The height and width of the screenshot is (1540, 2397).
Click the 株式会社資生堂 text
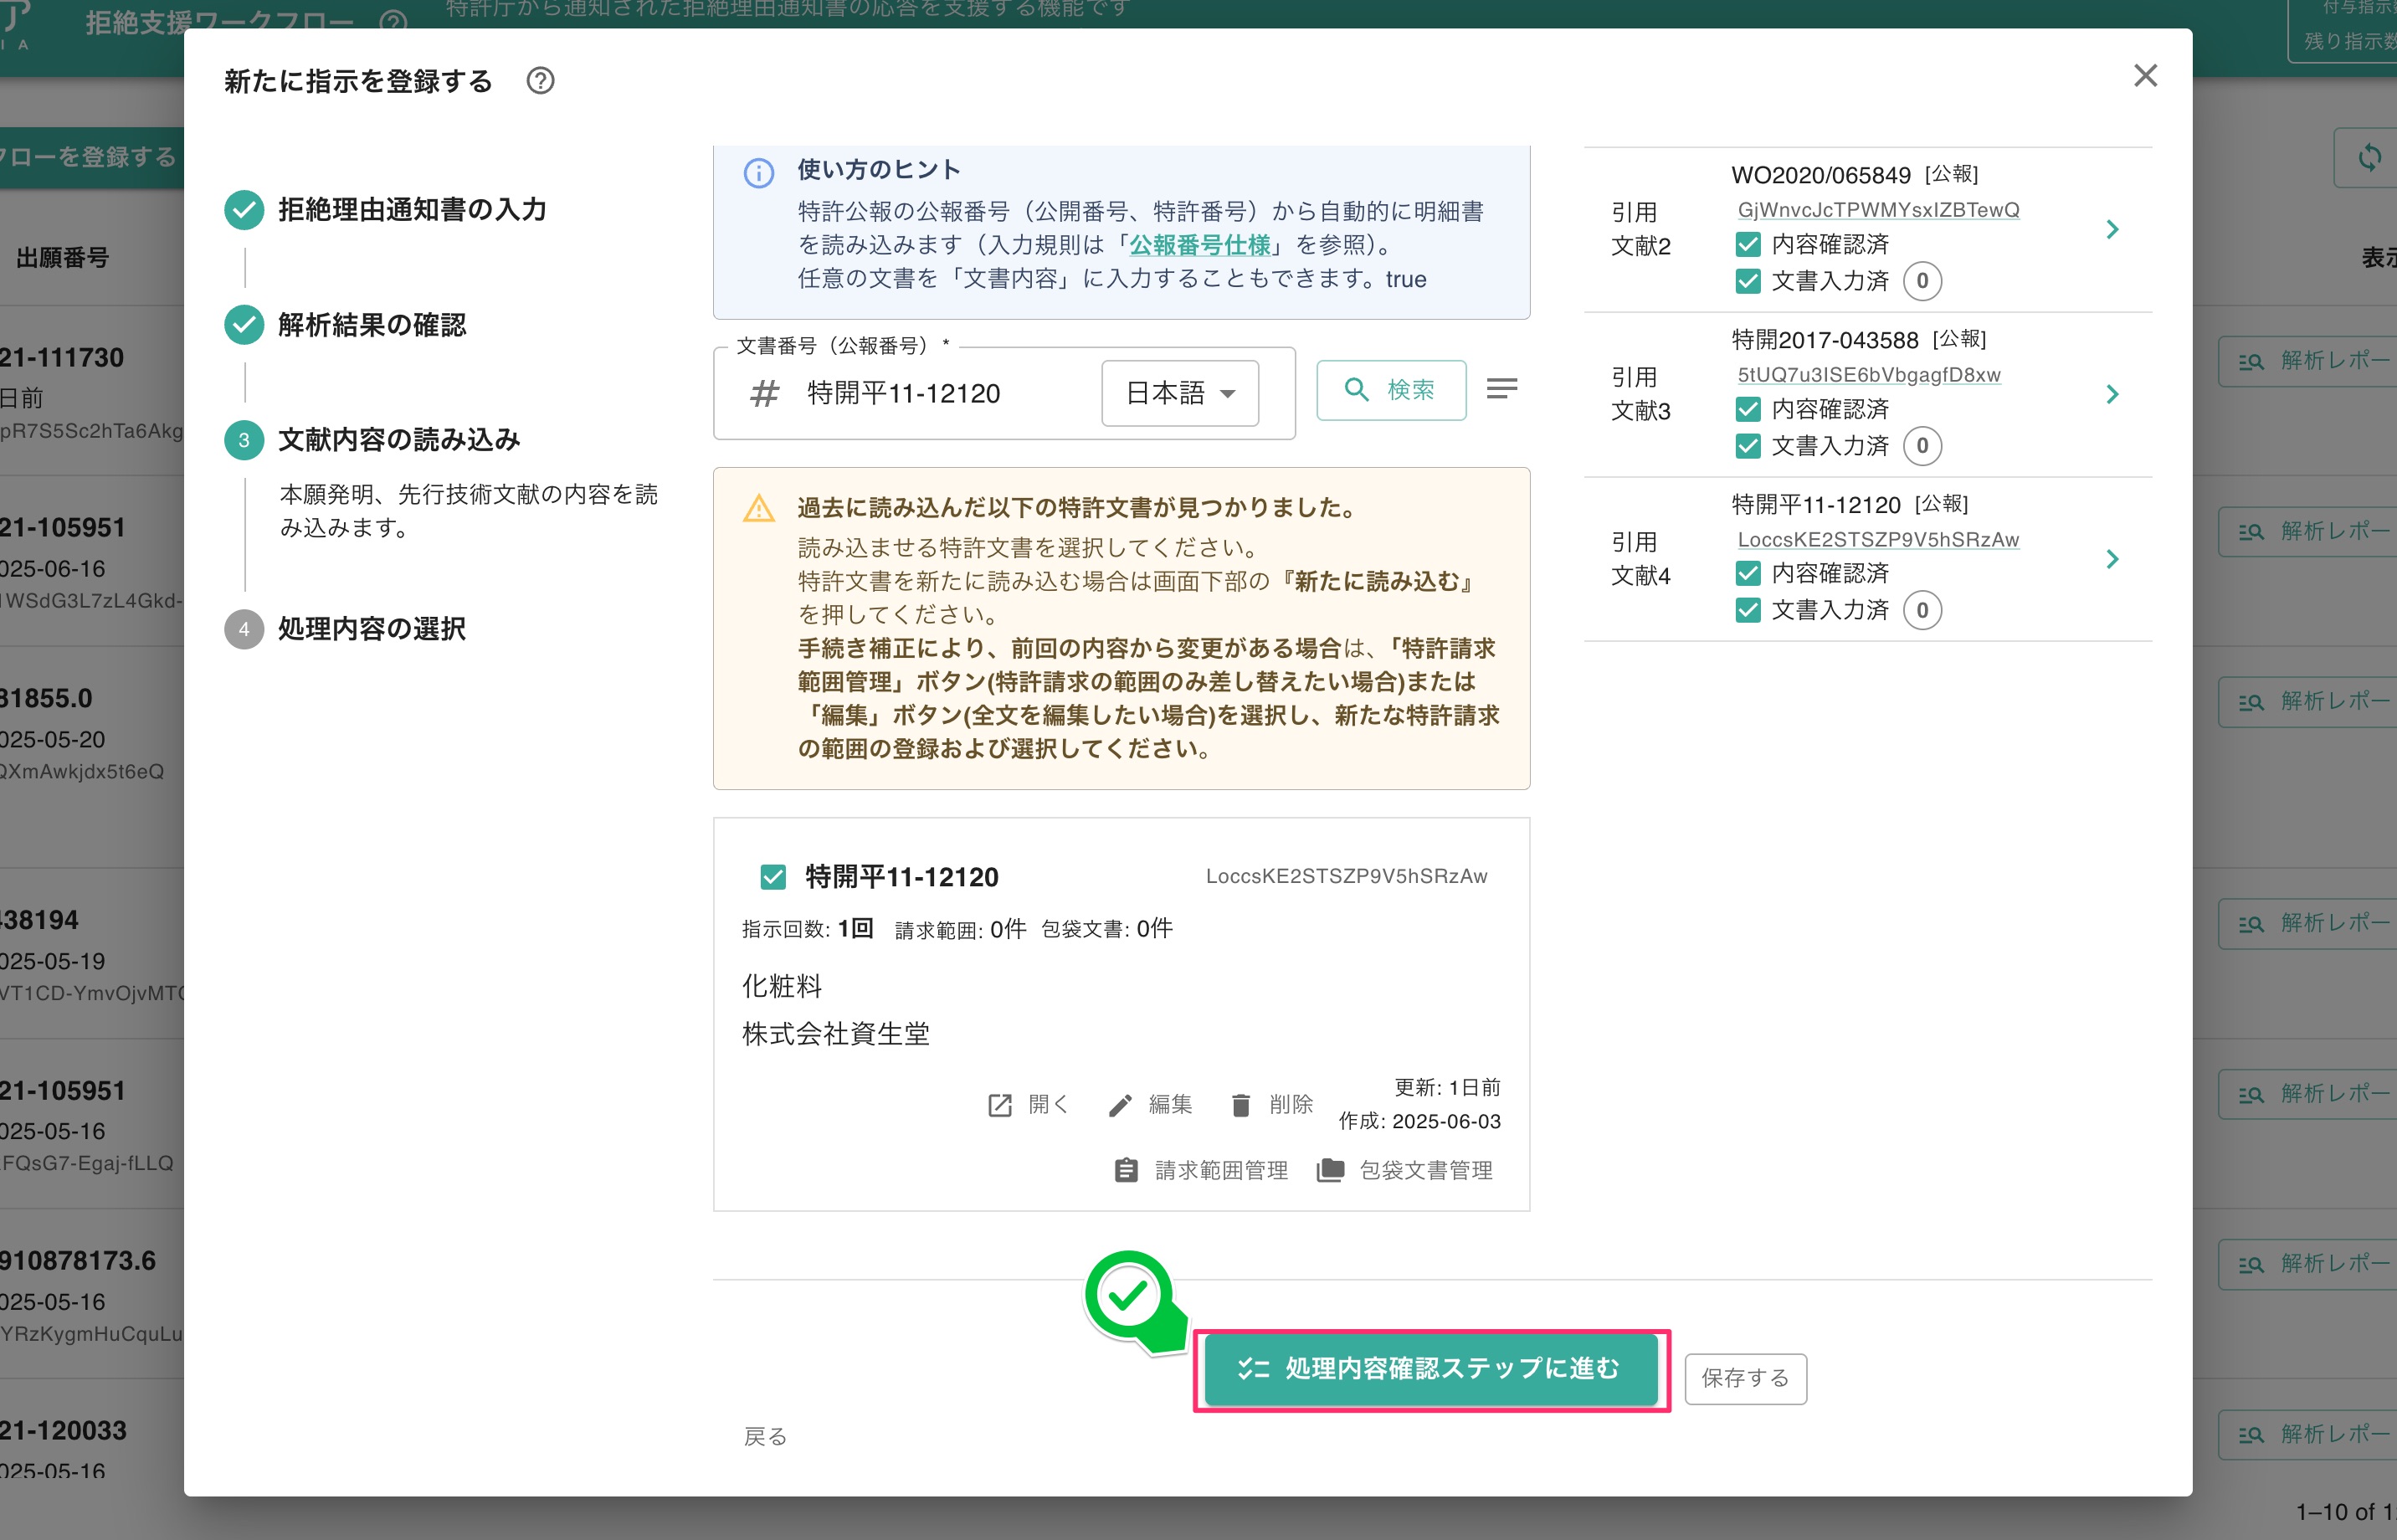(x=836, y=1034)
